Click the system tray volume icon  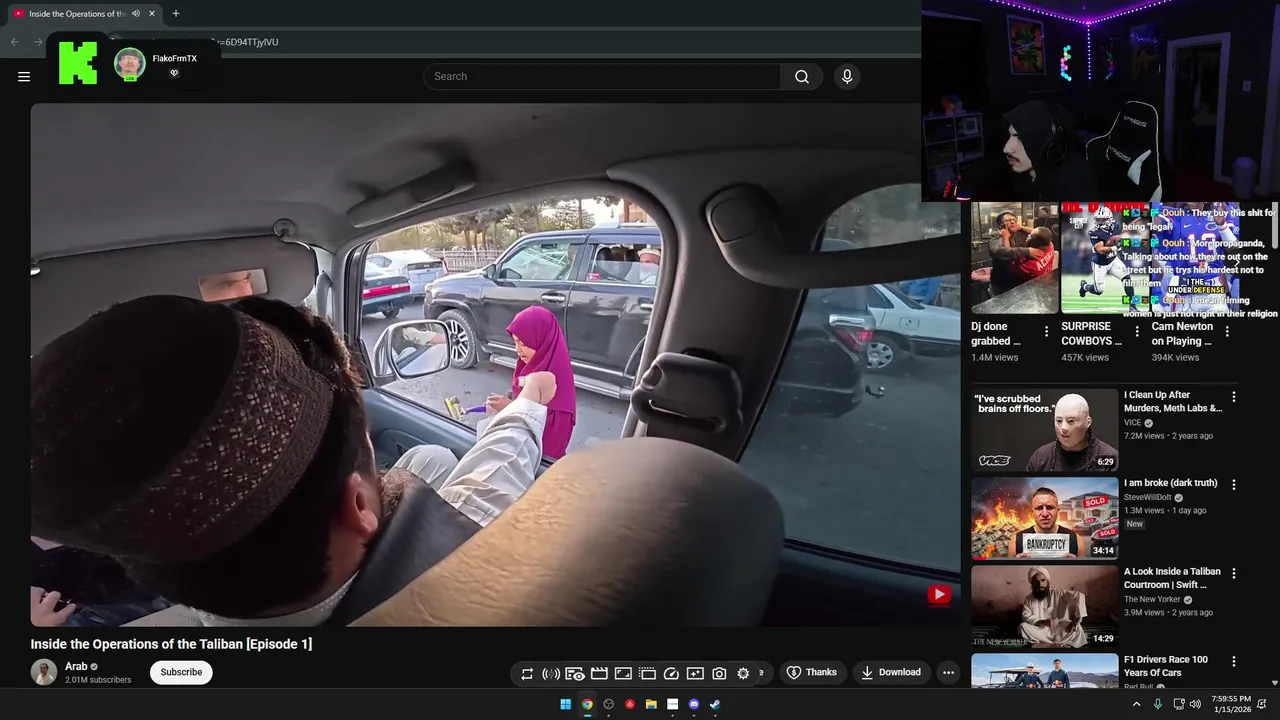tap(1196, 704)
